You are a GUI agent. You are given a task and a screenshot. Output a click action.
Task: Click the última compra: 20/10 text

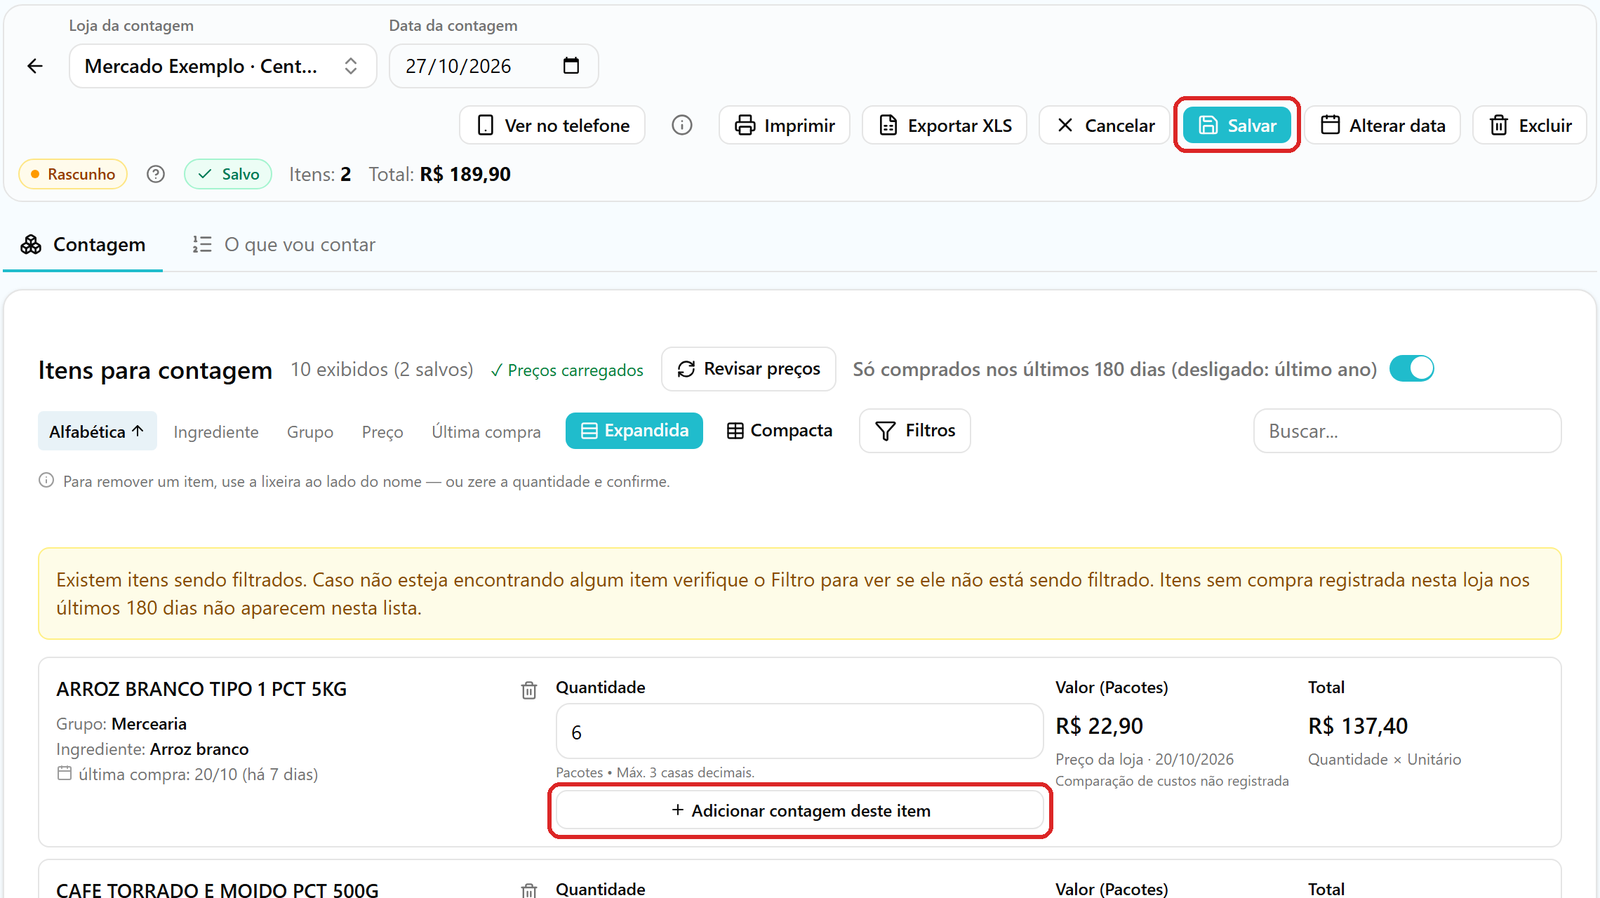pos(198,774)
